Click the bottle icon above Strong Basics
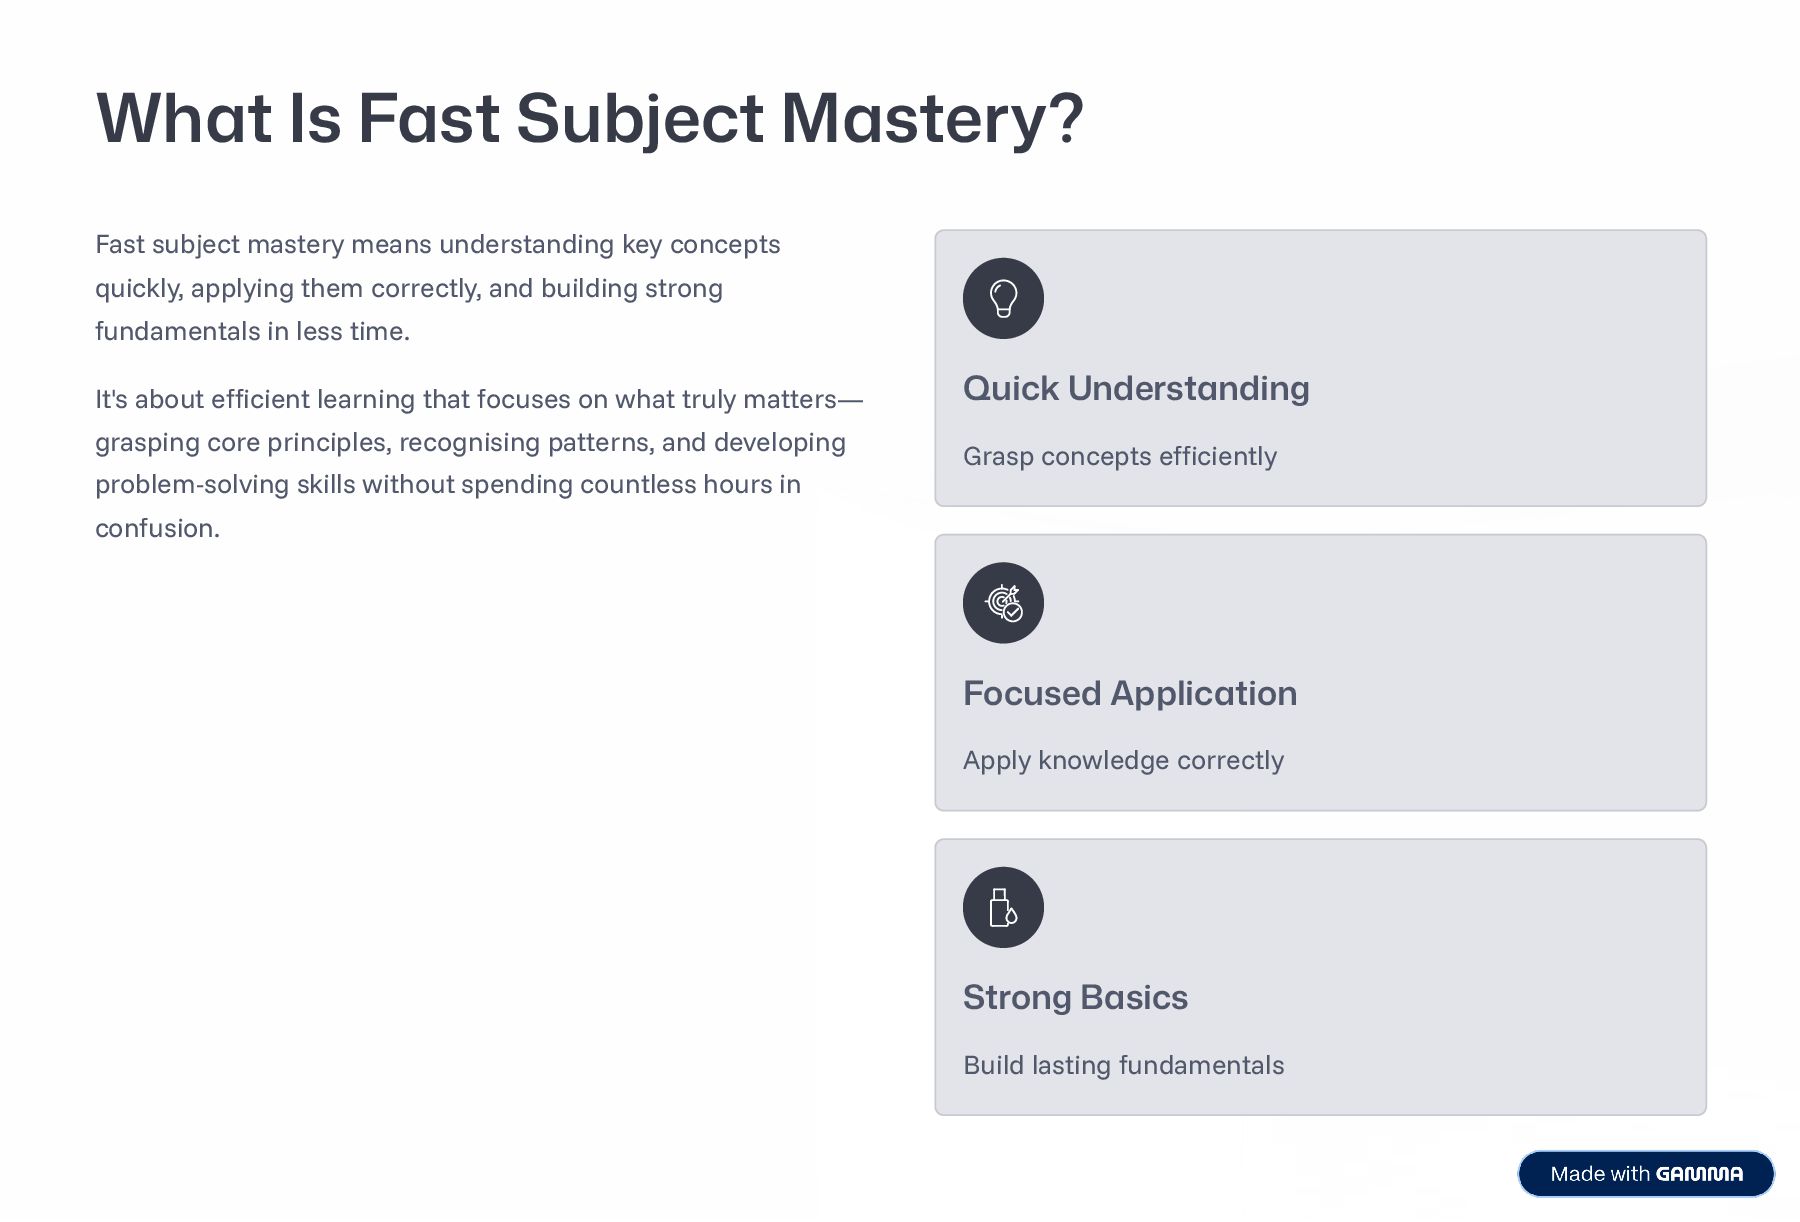The image size is (1800, 1222). pos(1003,907)
